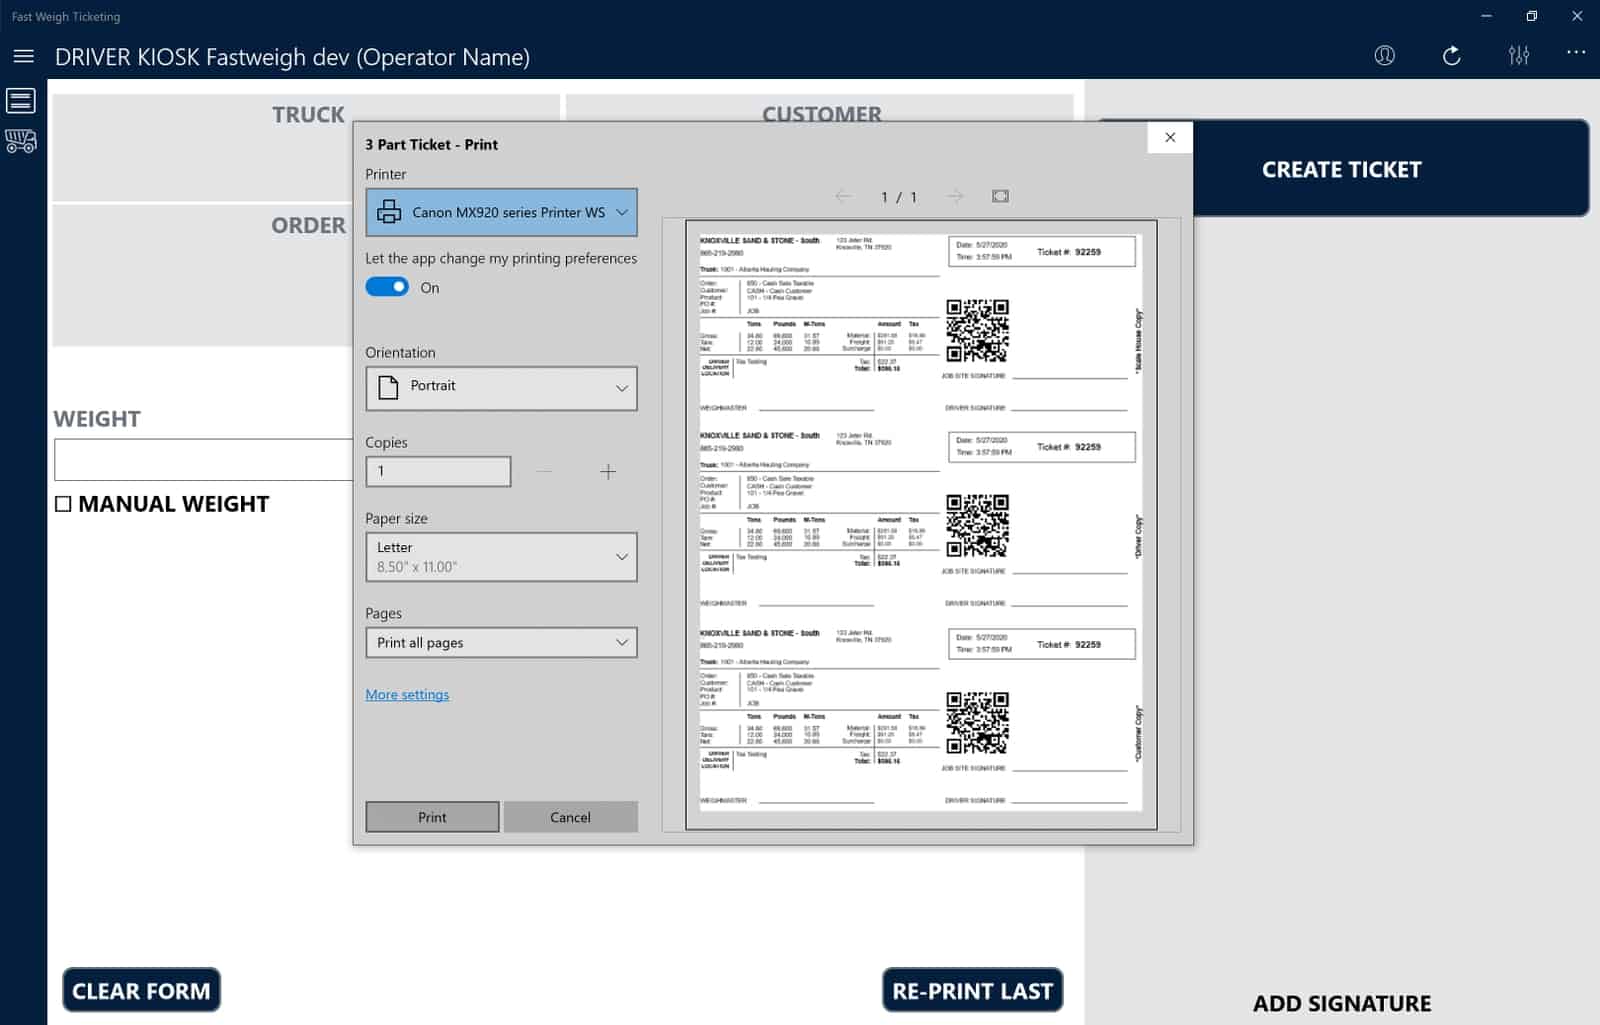Screen dimensions: 1600x1025
Task: Click the previous page arrow above the preview
Action: 841,196
